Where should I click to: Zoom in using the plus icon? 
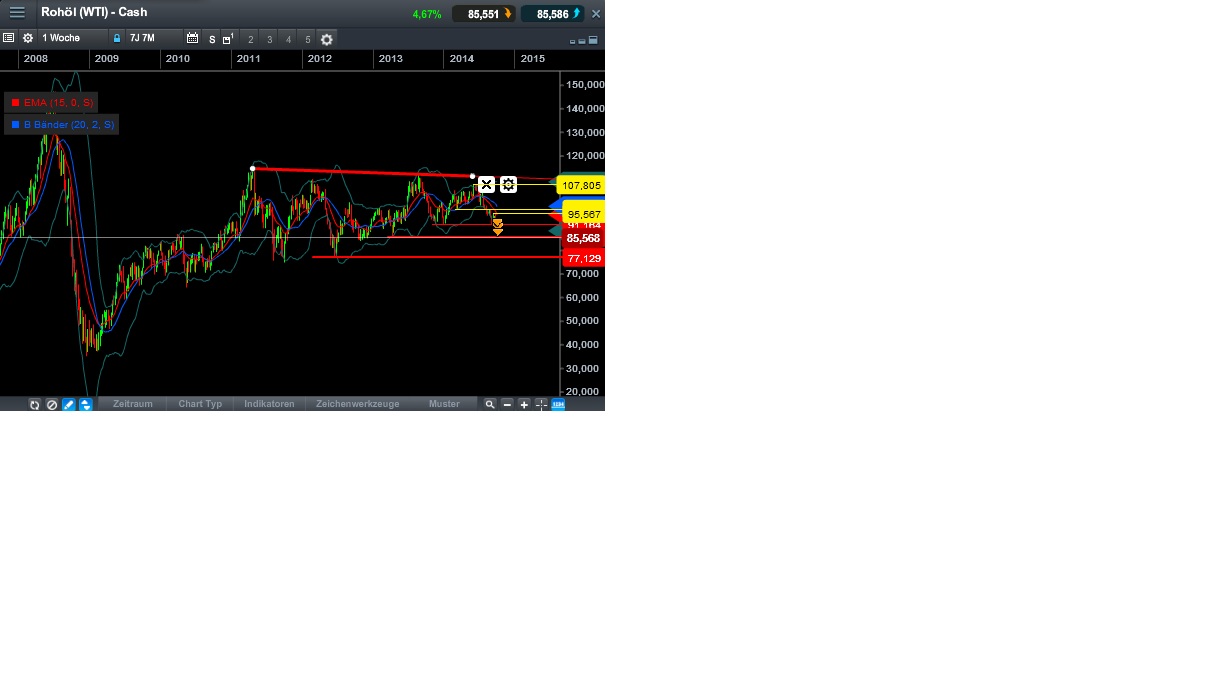pyautogui.click(x=523, y=404)
